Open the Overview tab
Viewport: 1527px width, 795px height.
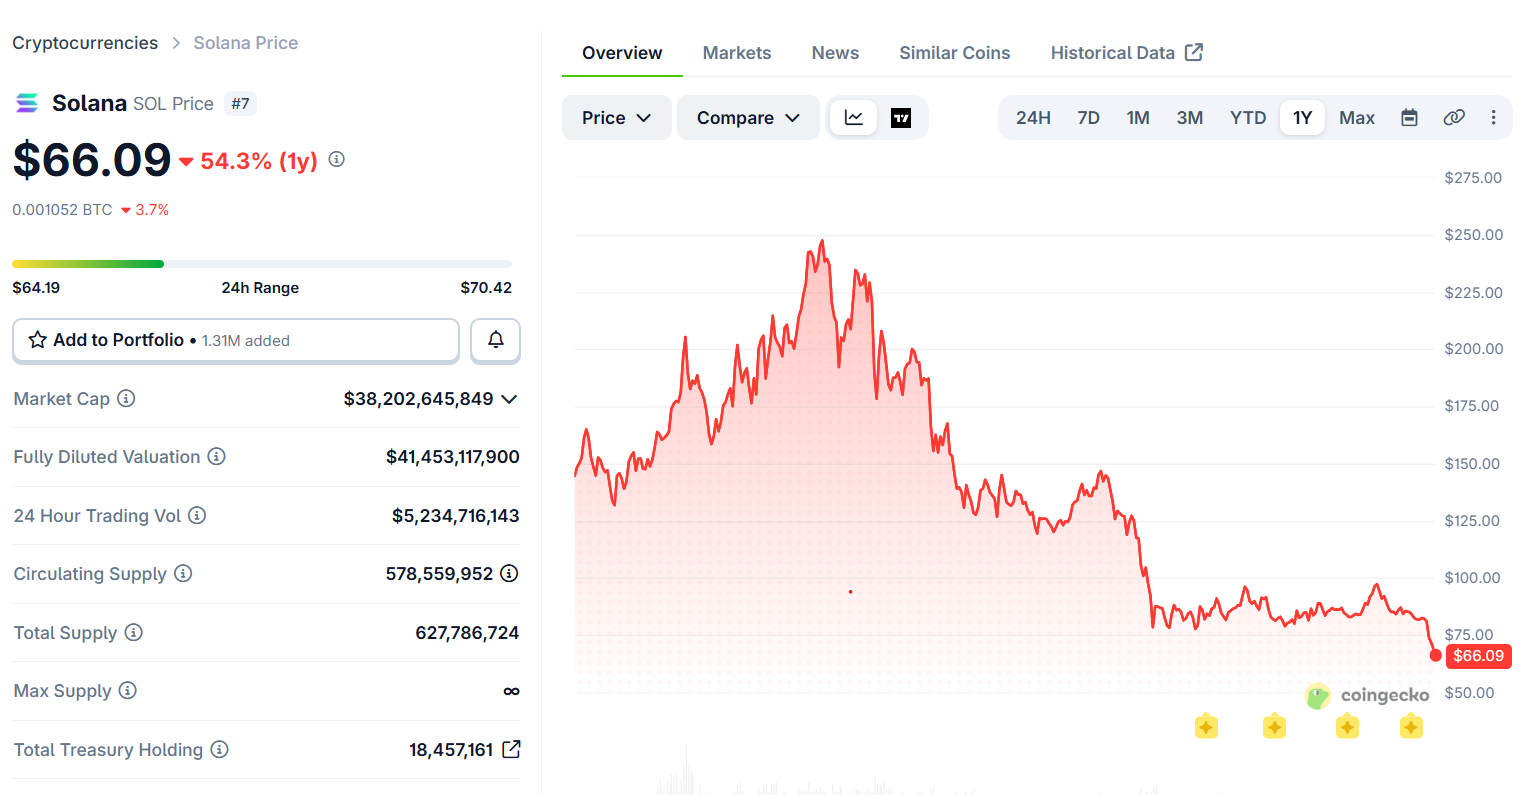pos(622,53)
